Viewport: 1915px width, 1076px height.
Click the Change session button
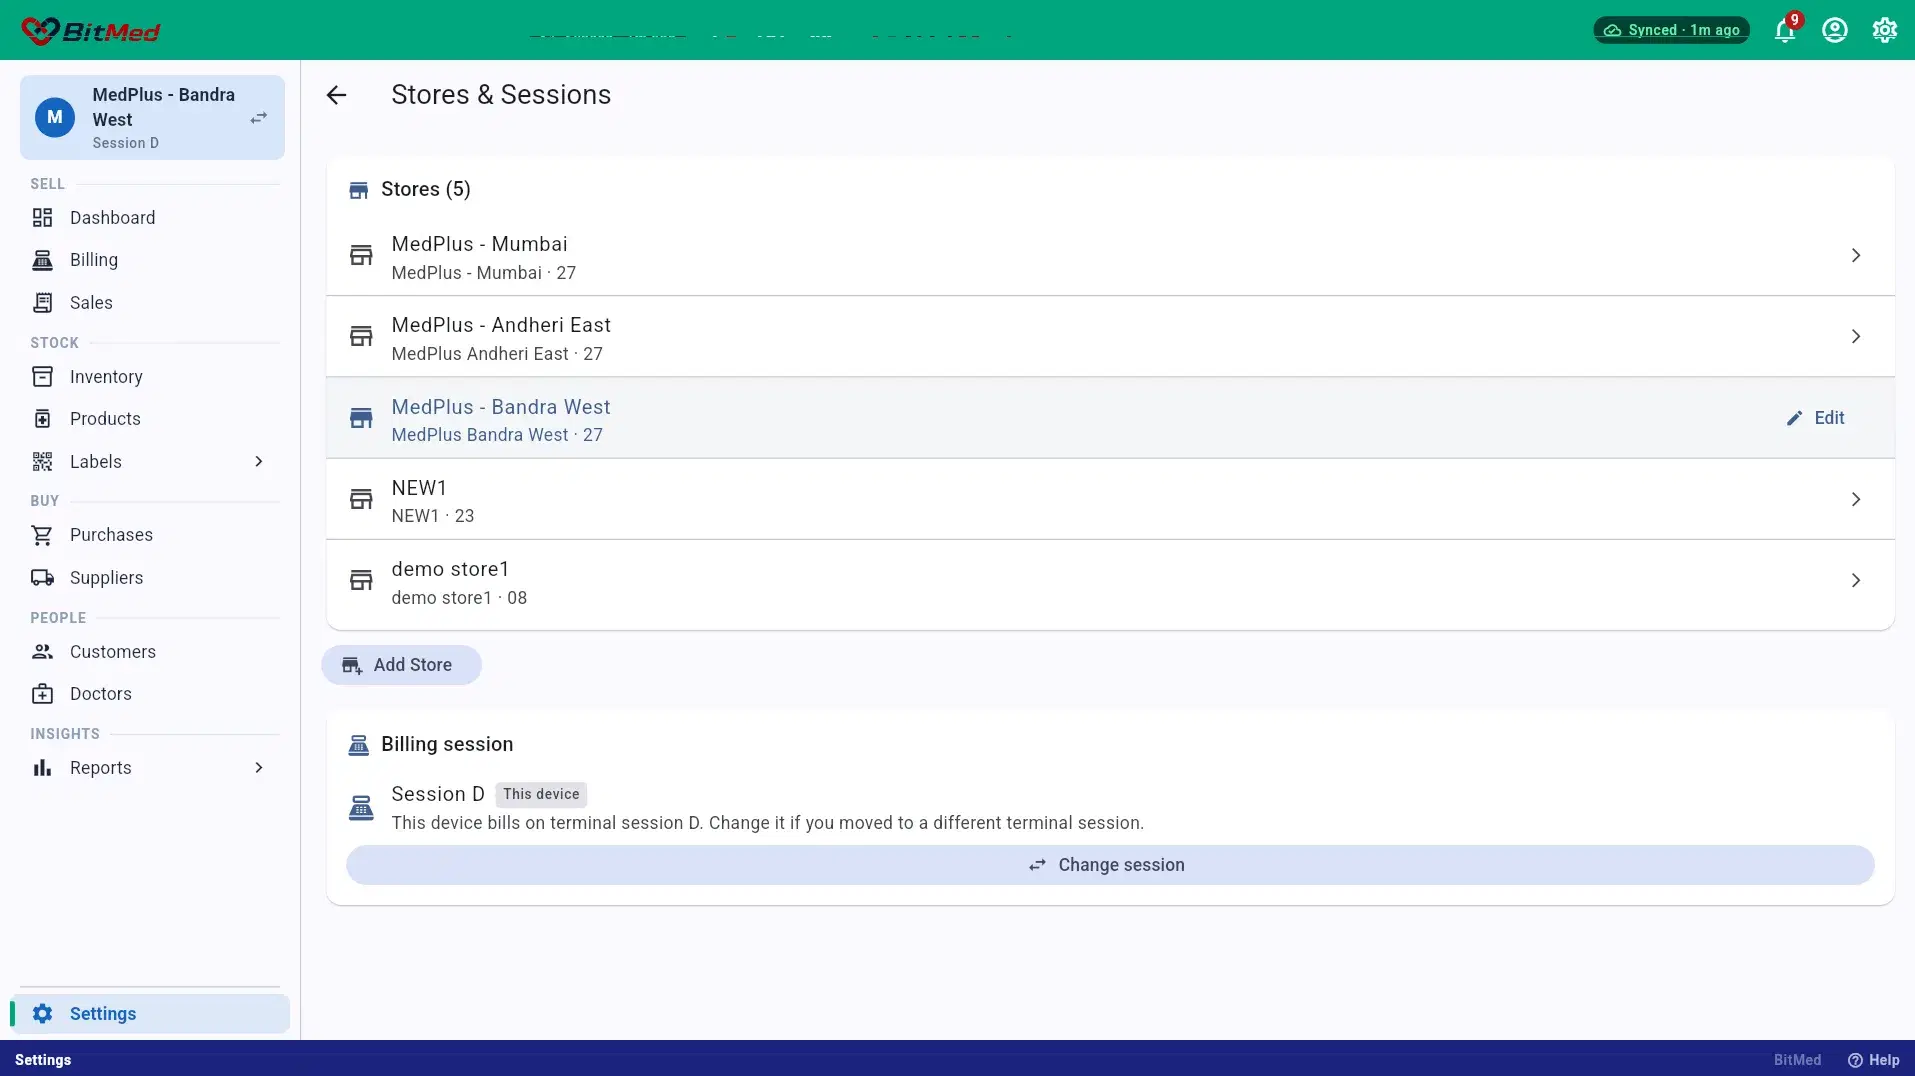click(x=1110, y=865)
